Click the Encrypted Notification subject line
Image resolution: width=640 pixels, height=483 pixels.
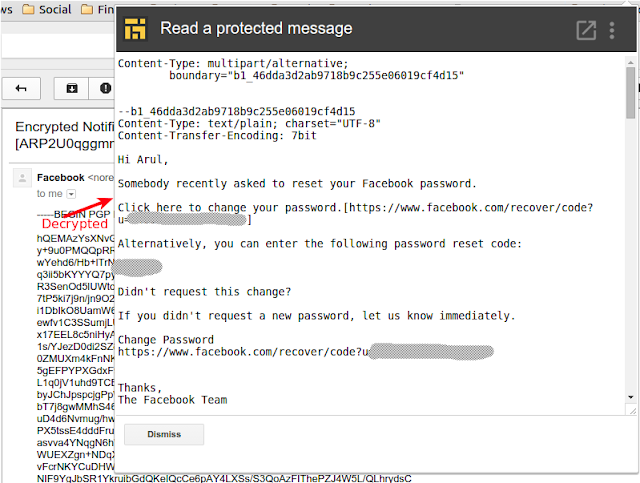click(x=64, y=135)
